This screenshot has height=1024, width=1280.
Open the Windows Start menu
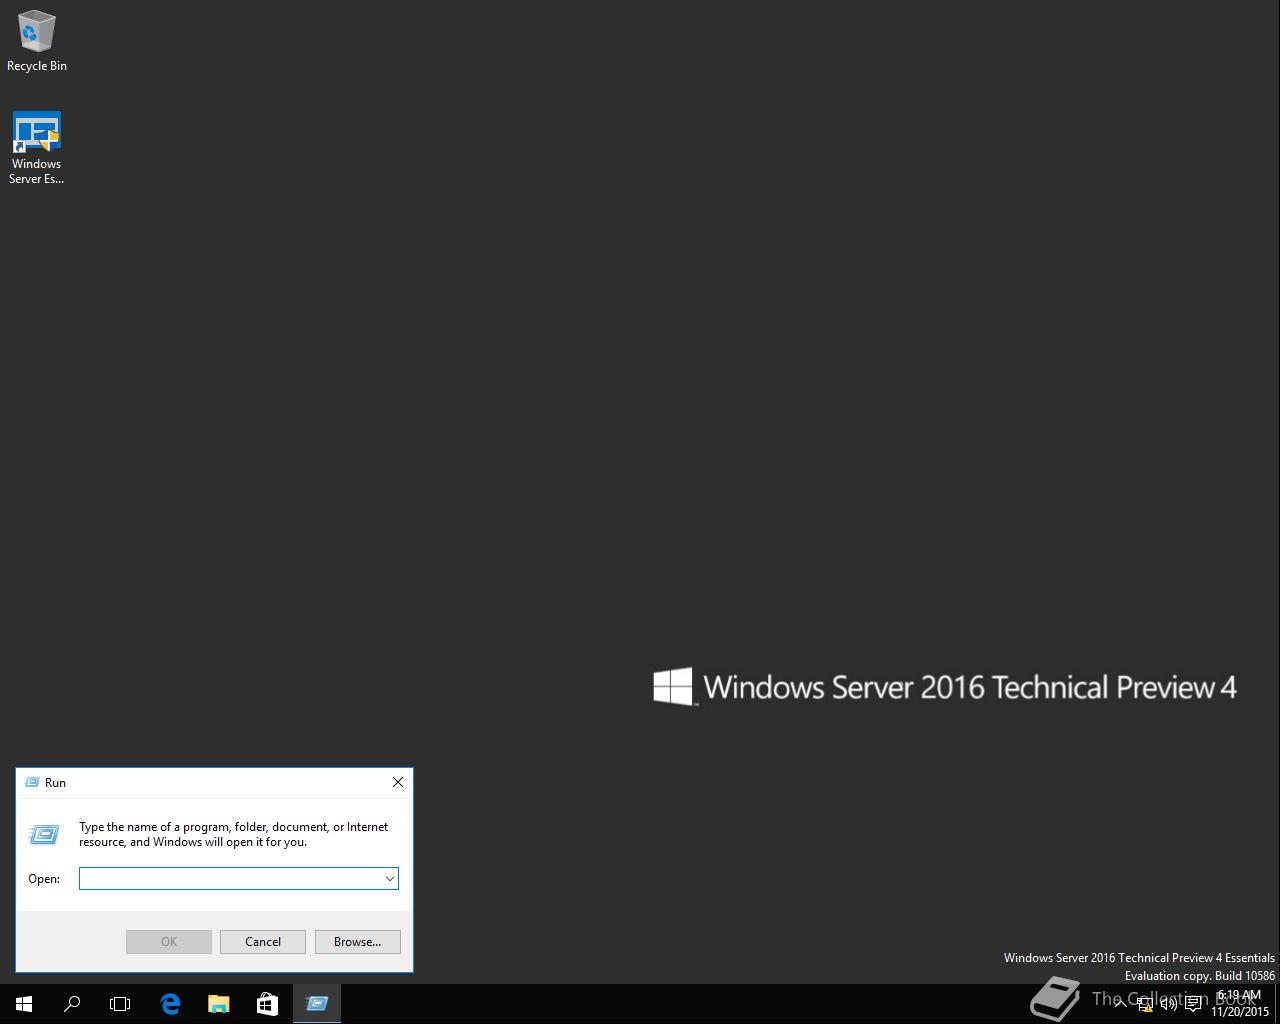24,1004
